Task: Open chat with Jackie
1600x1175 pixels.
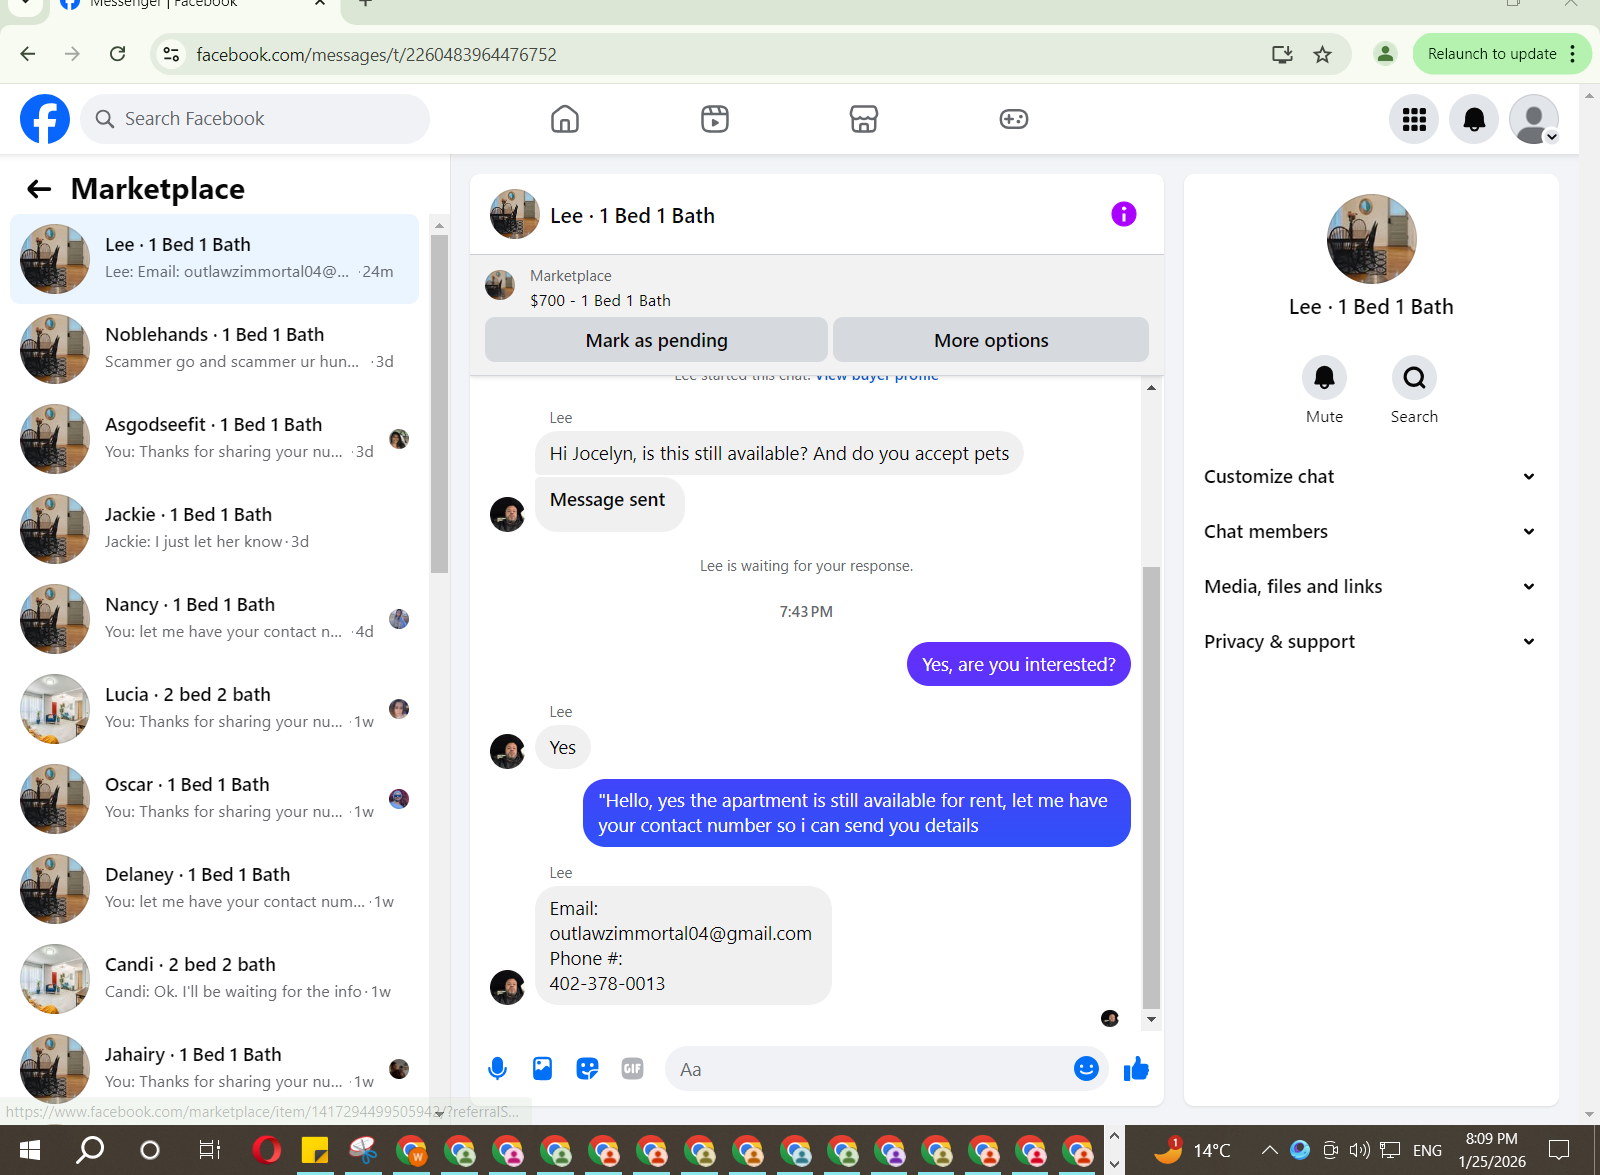Action: (214, 529)
